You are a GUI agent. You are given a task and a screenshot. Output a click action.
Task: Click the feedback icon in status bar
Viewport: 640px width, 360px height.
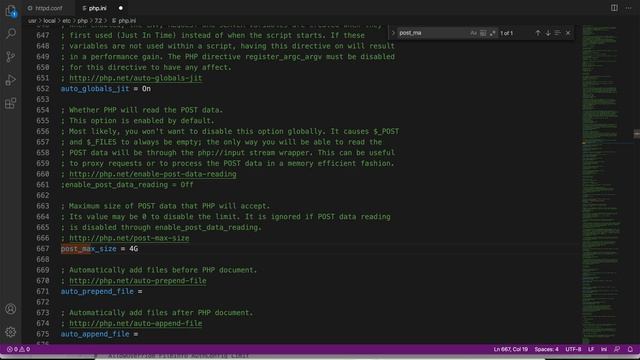[x=617, y=349]
